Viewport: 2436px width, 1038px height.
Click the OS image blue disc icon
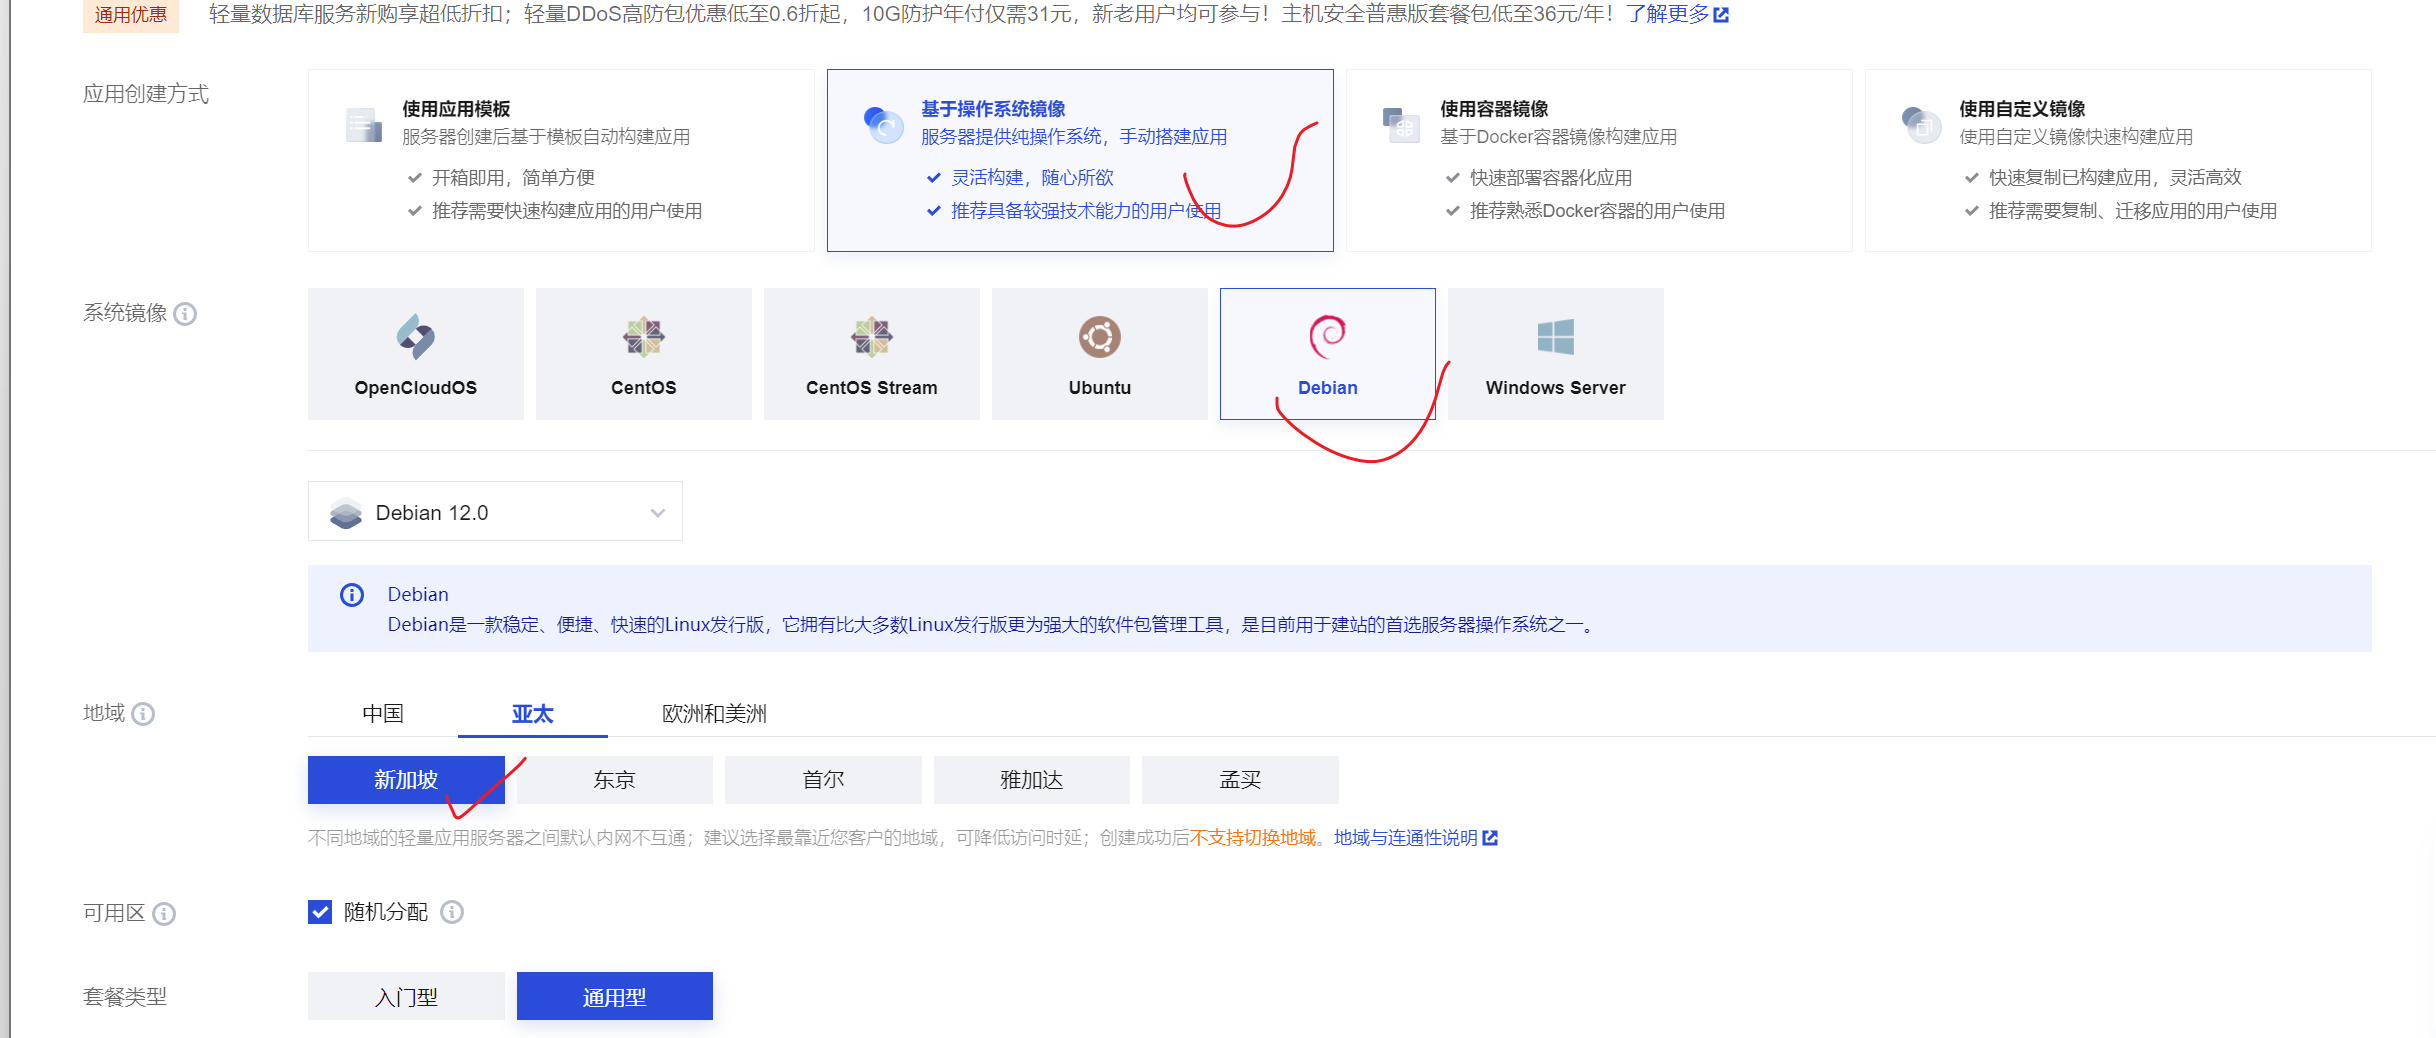point(883,125)
